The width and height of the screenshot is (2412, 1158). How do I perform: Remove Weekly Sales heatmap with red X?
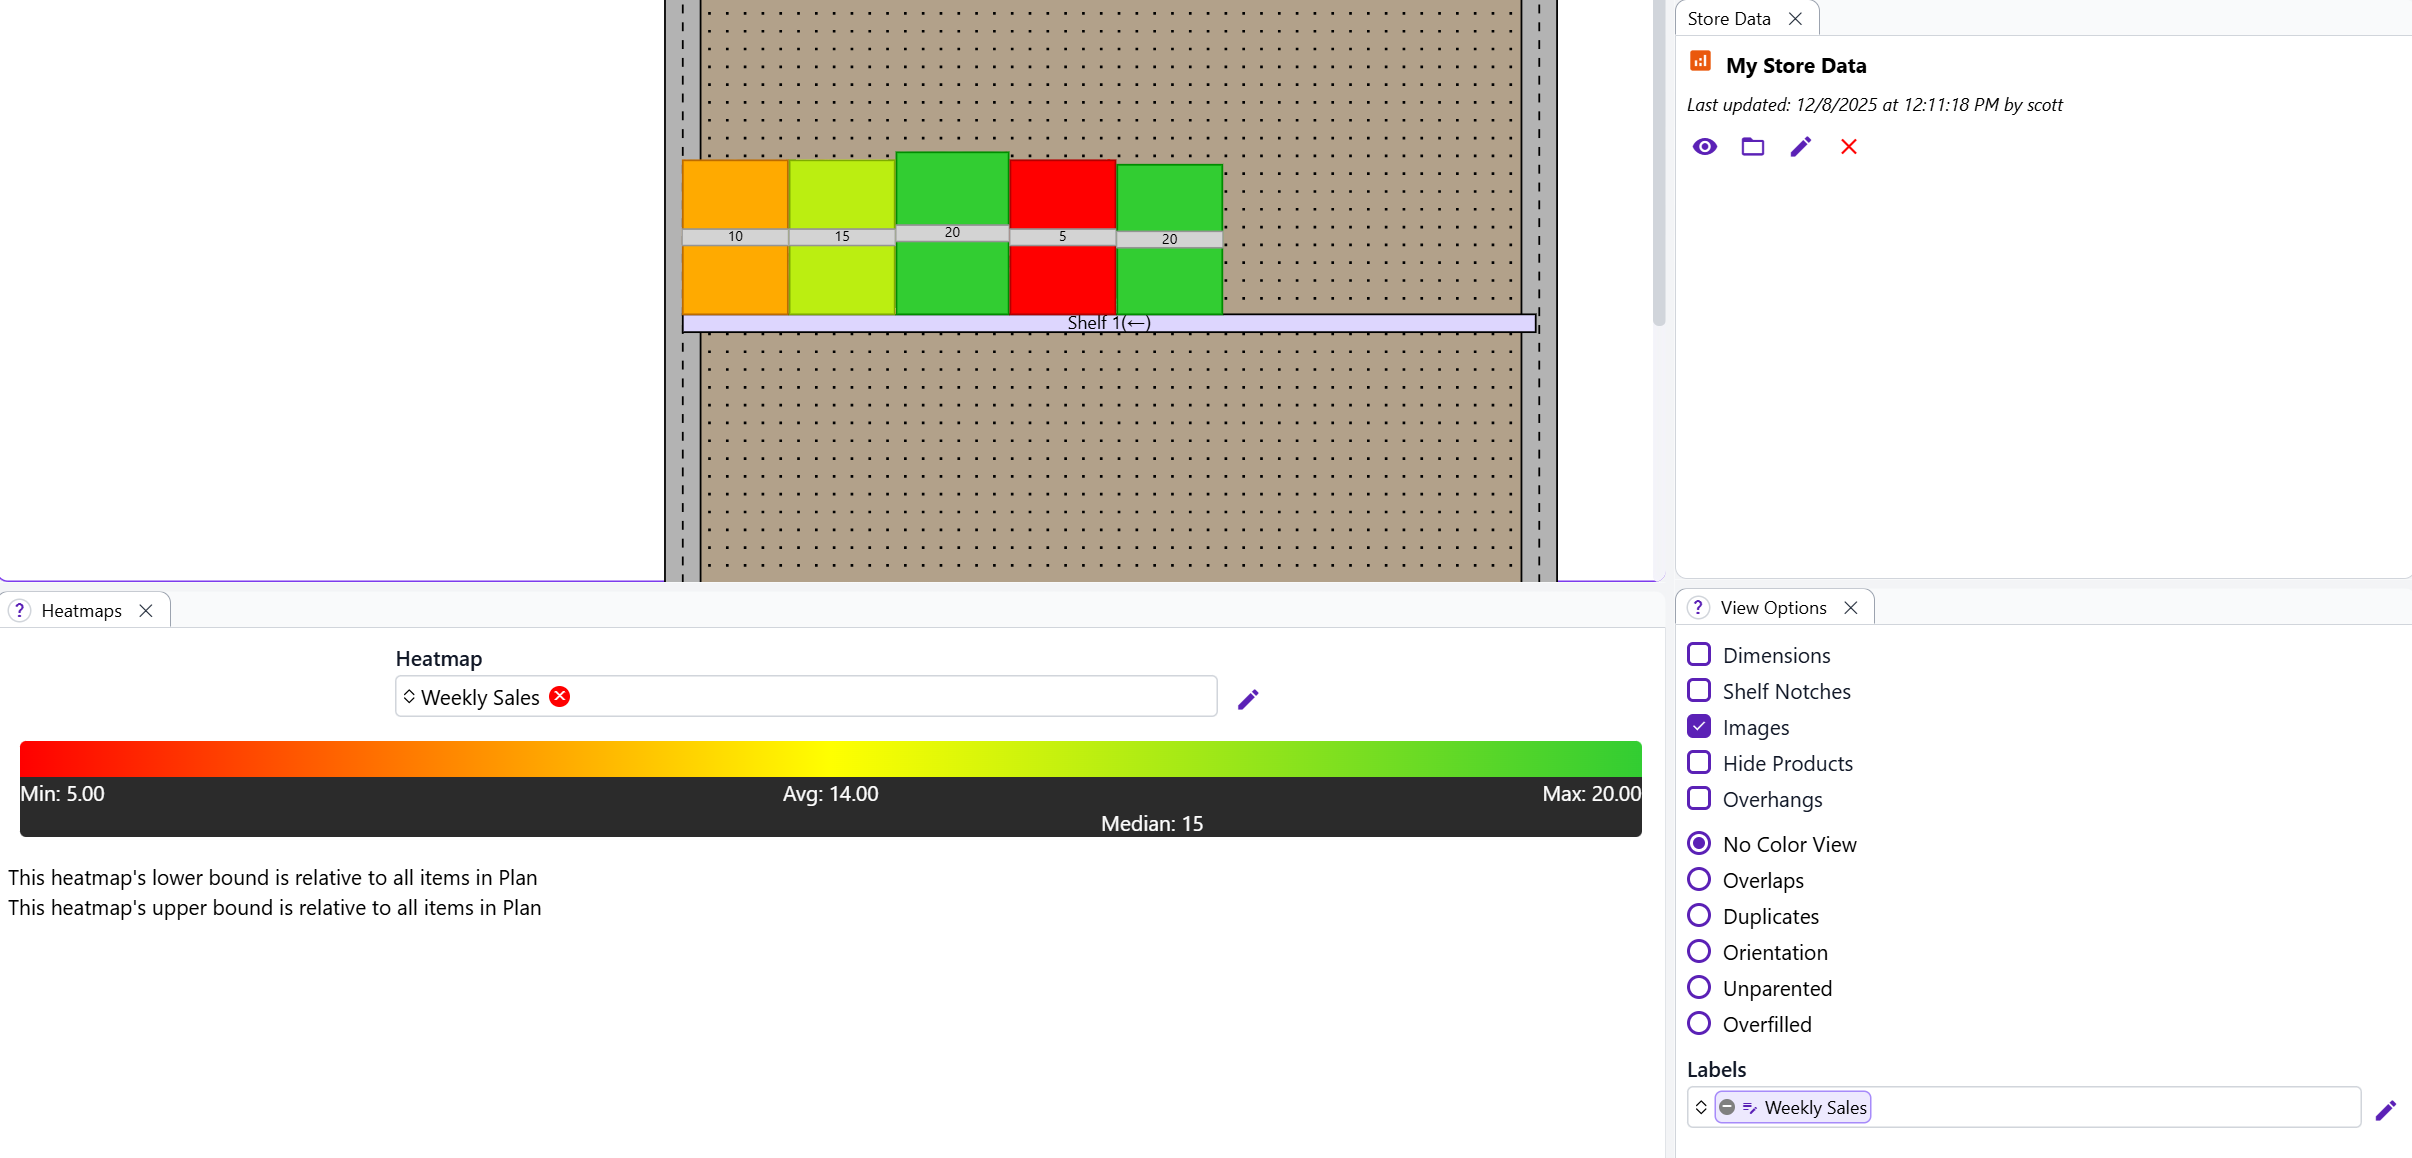click(x=560, y=697)
